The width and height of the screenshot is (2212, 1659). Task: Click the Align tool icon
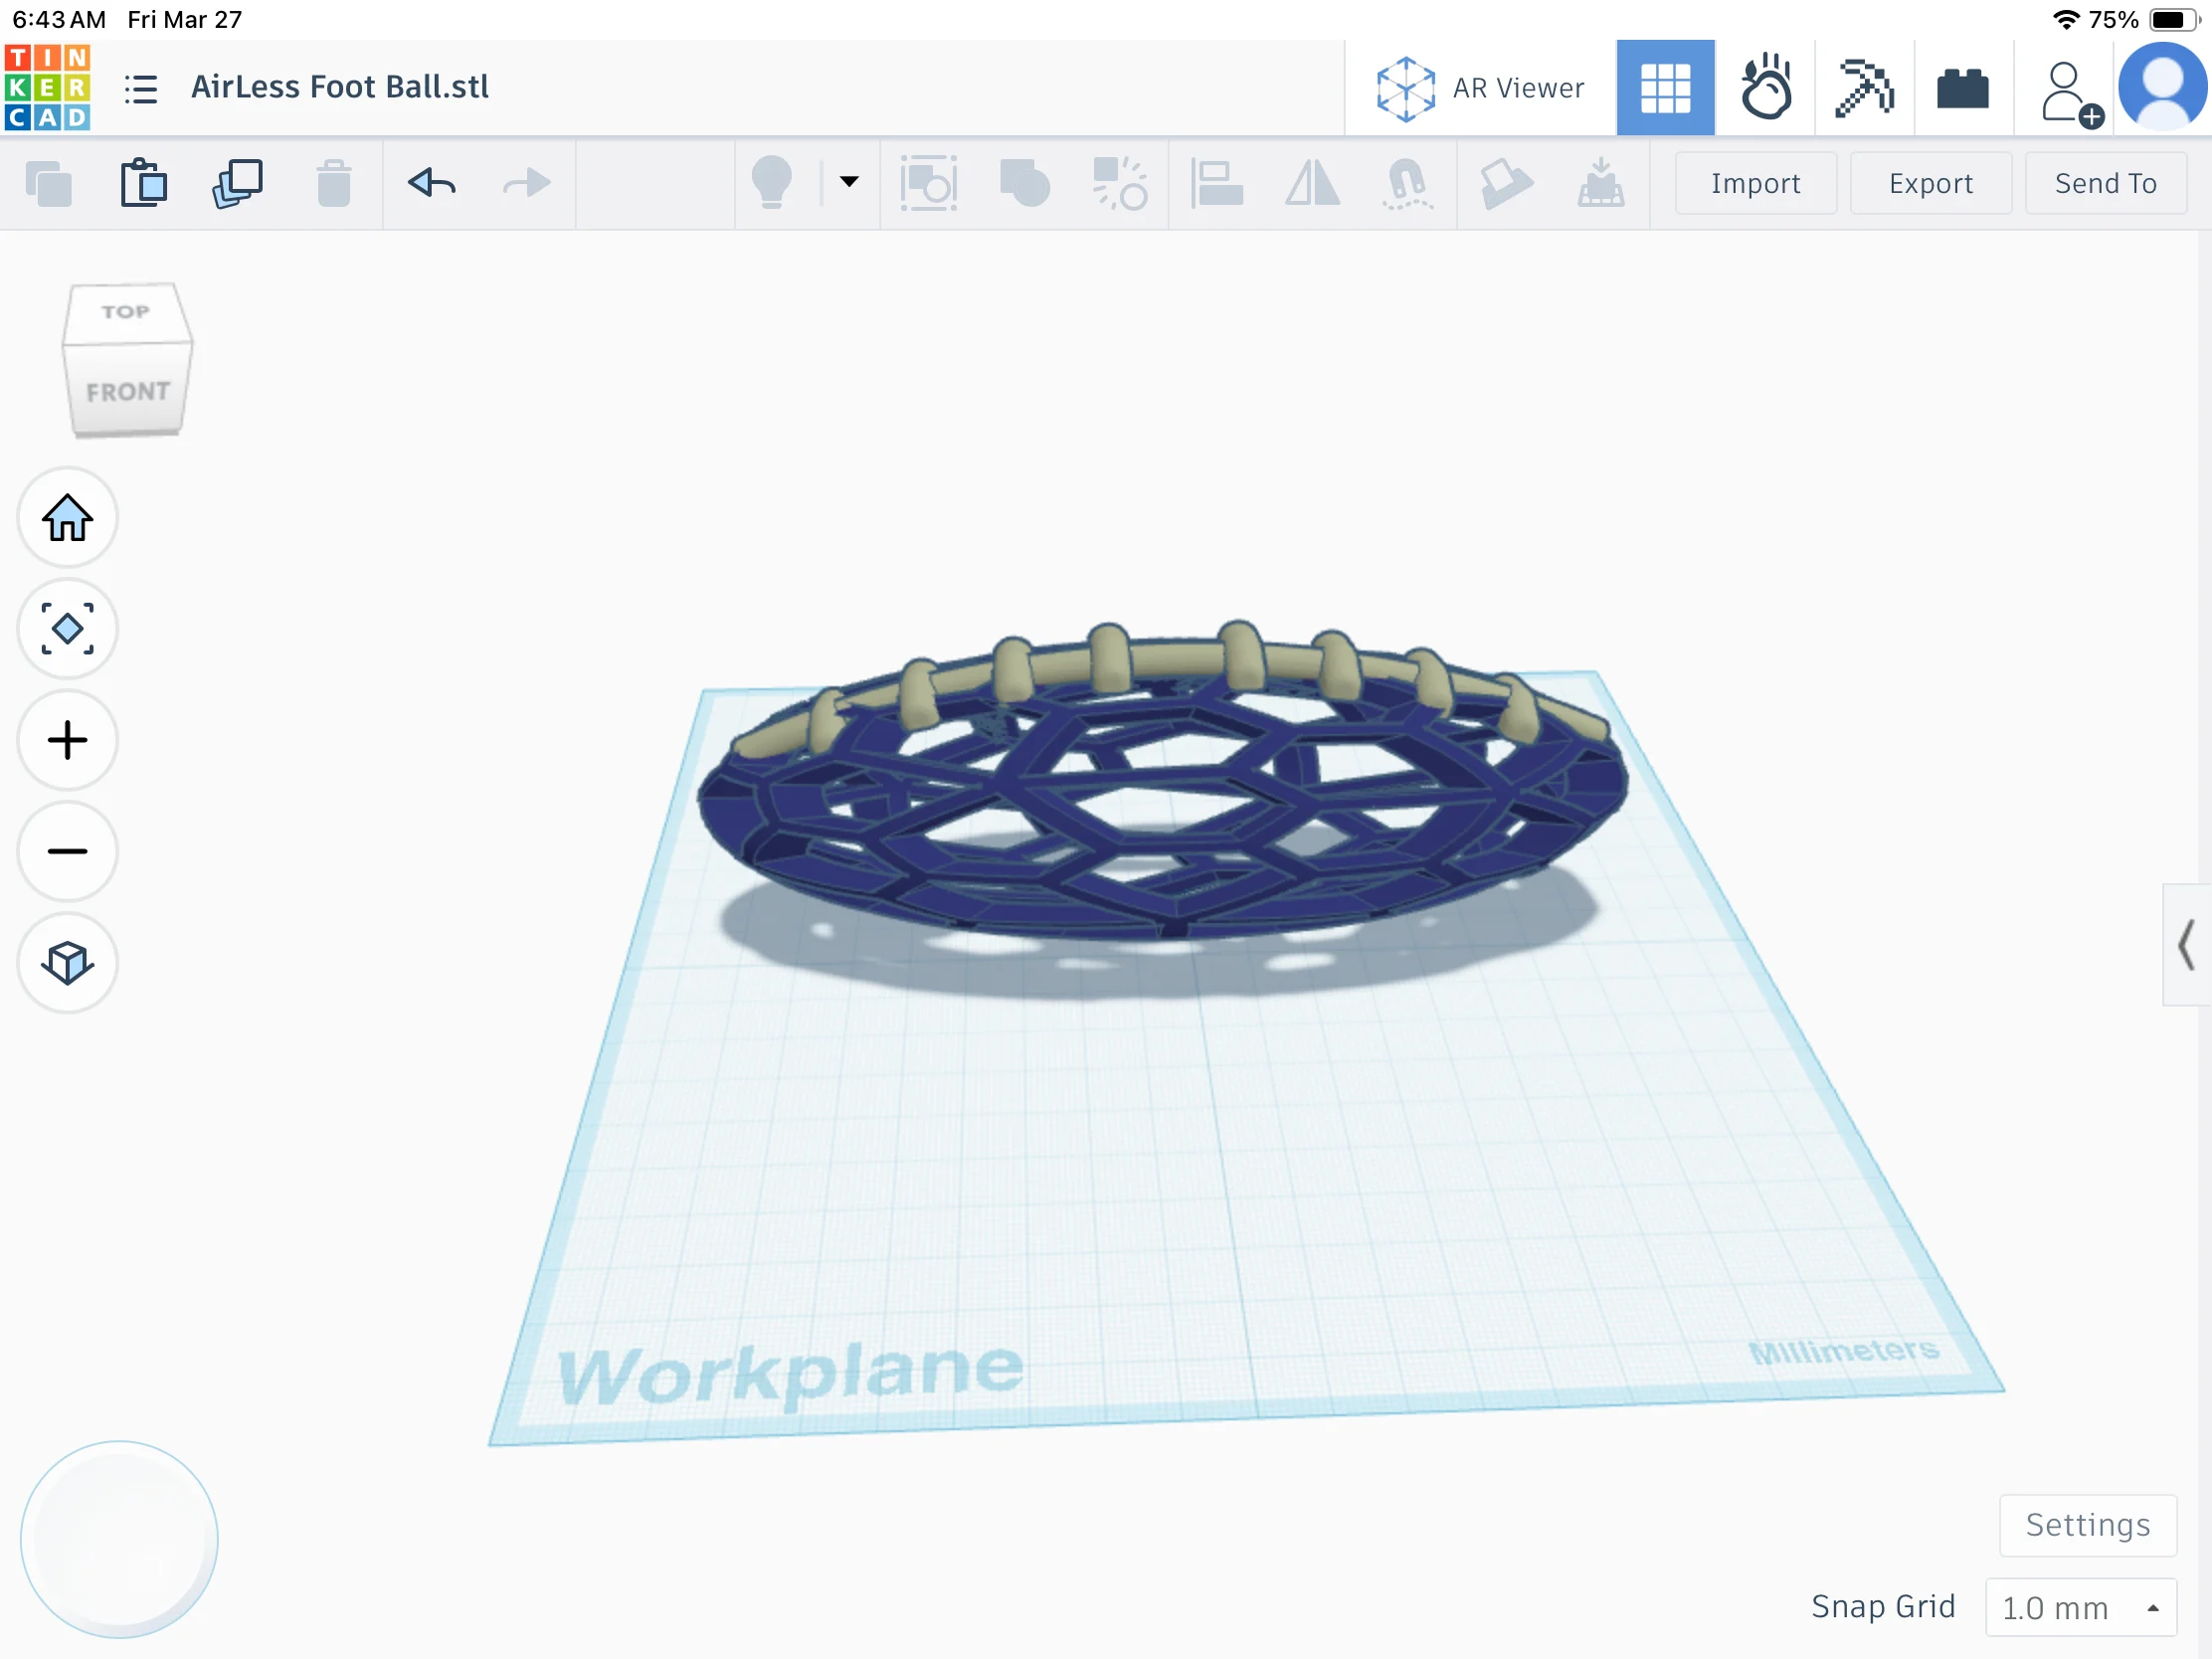click(1217, 183)
